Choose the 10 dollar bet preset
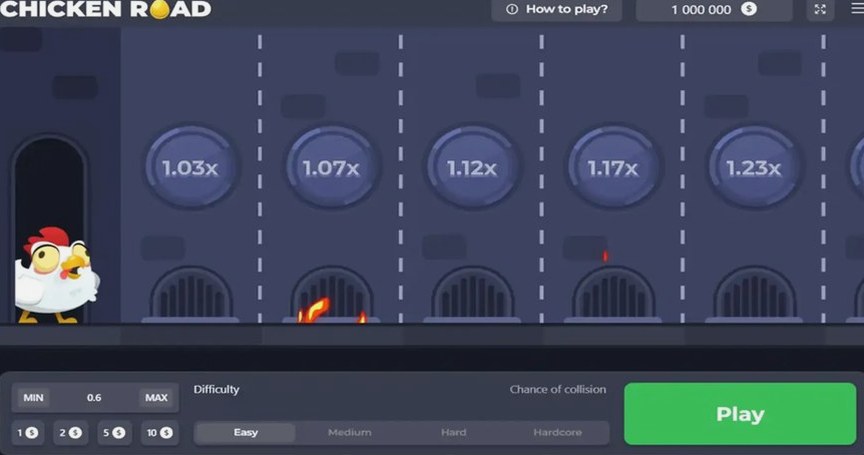 click(x=159, y=433)
